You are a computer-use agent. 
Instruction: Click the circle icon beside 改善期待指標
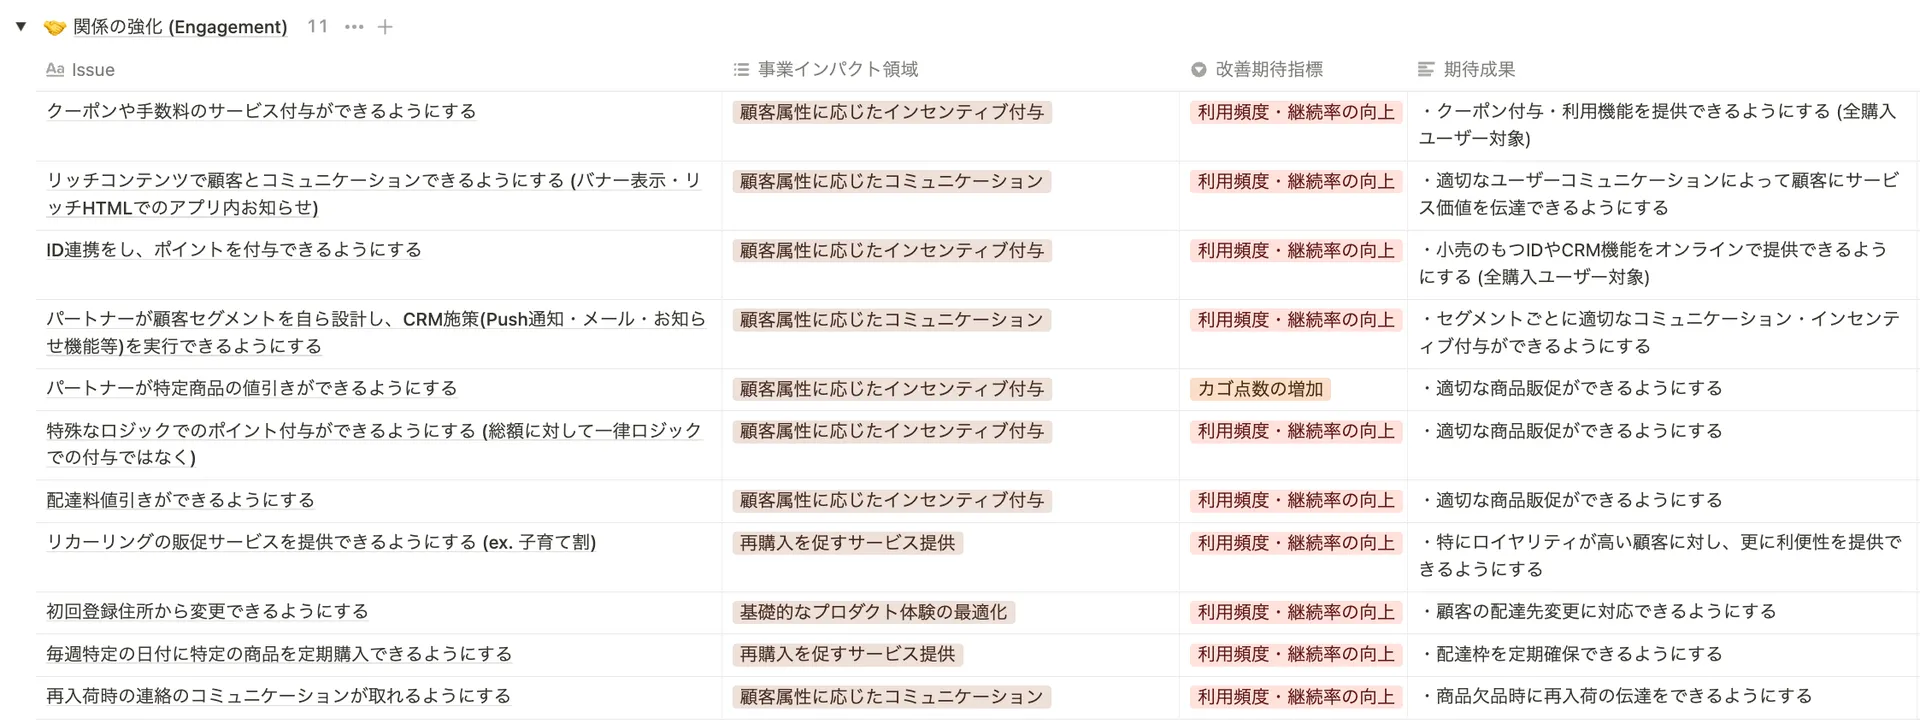click(1198, 70)
